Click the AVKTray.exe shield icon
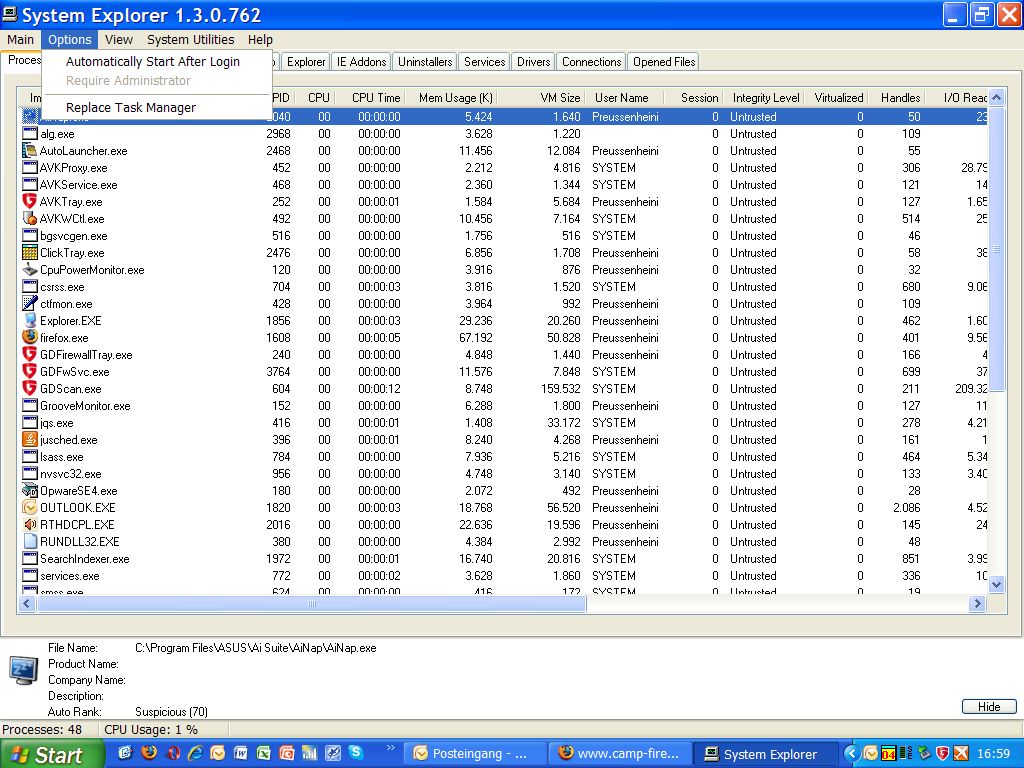The width and height of the screenshot is (1024, 768). 30,202
